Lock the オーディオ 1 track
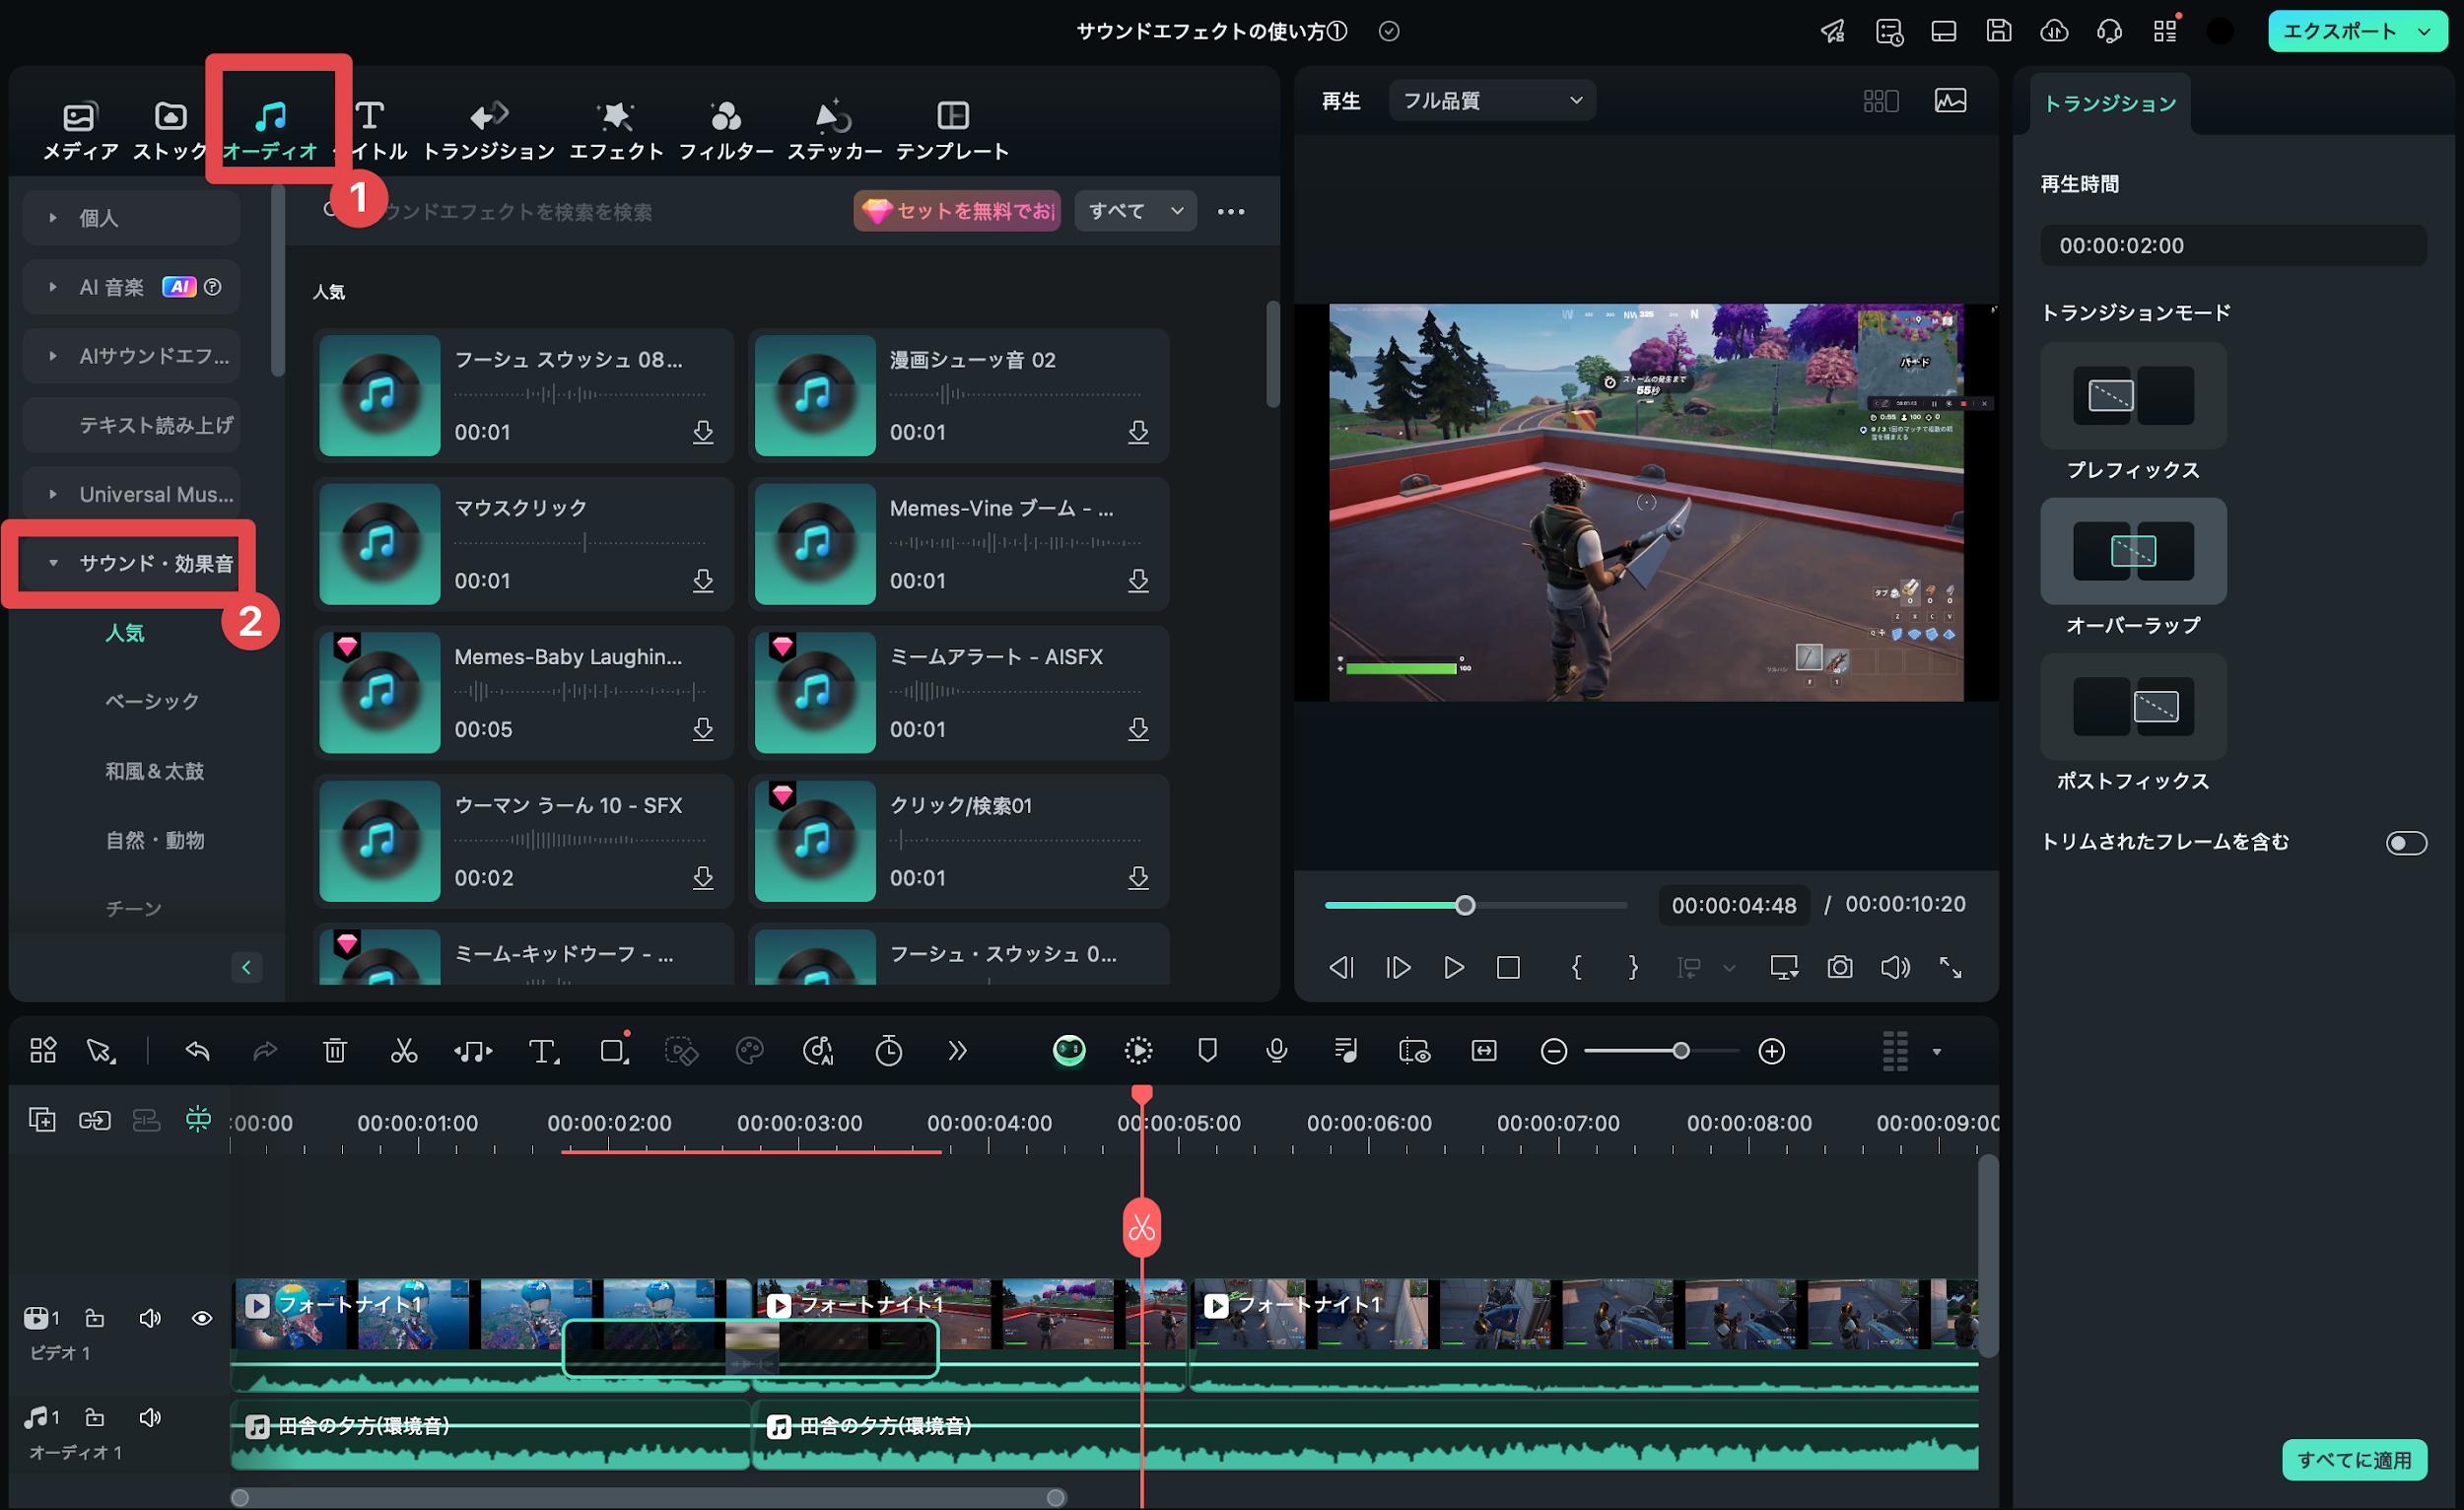Image resolution: width=2464 pixels, height=1510 pixels. pyautogui.click(x=95, y=1417)
